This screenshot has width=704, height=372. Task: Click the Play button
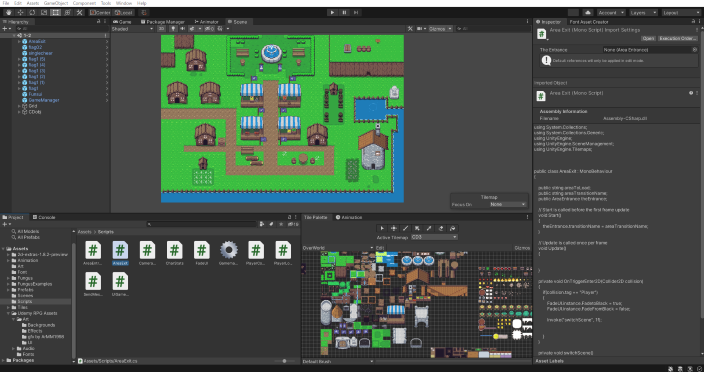[x=332, y=13]
